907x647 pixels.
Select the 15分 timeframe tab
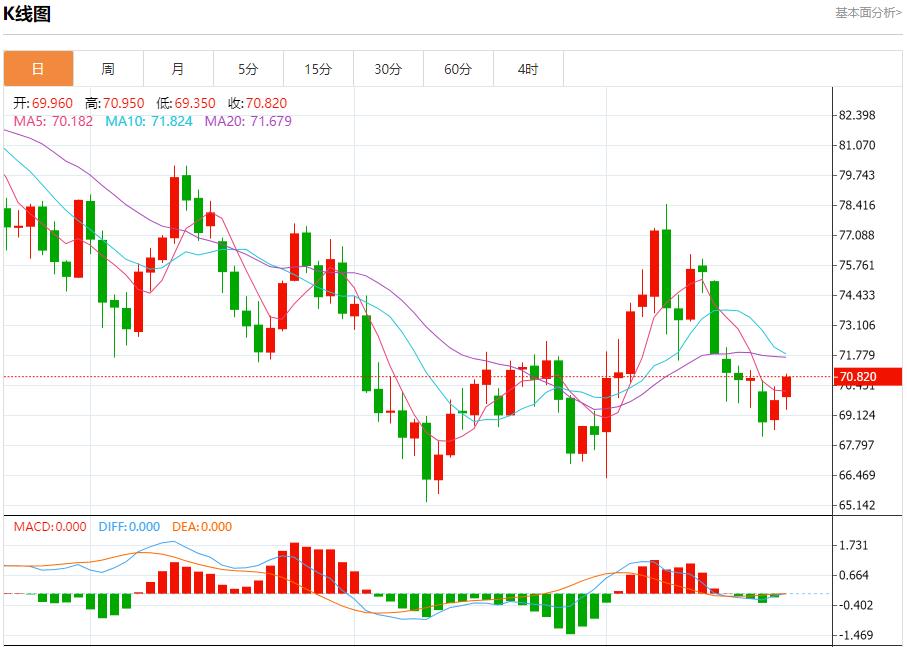coord(318,69)
